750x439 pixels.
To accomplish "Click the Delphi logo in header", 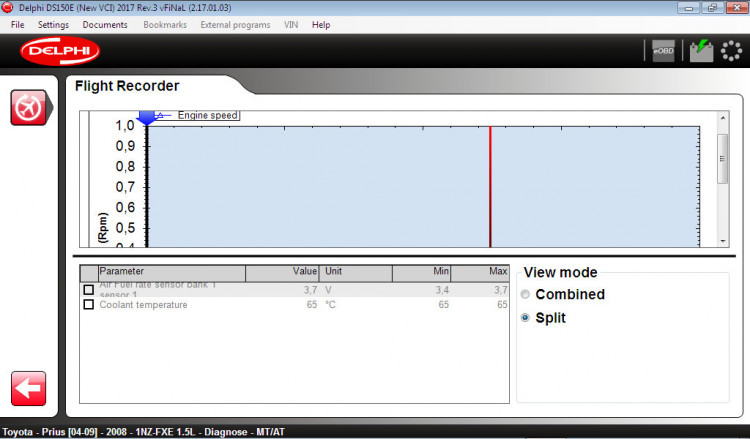I will (x=60, y=51).
